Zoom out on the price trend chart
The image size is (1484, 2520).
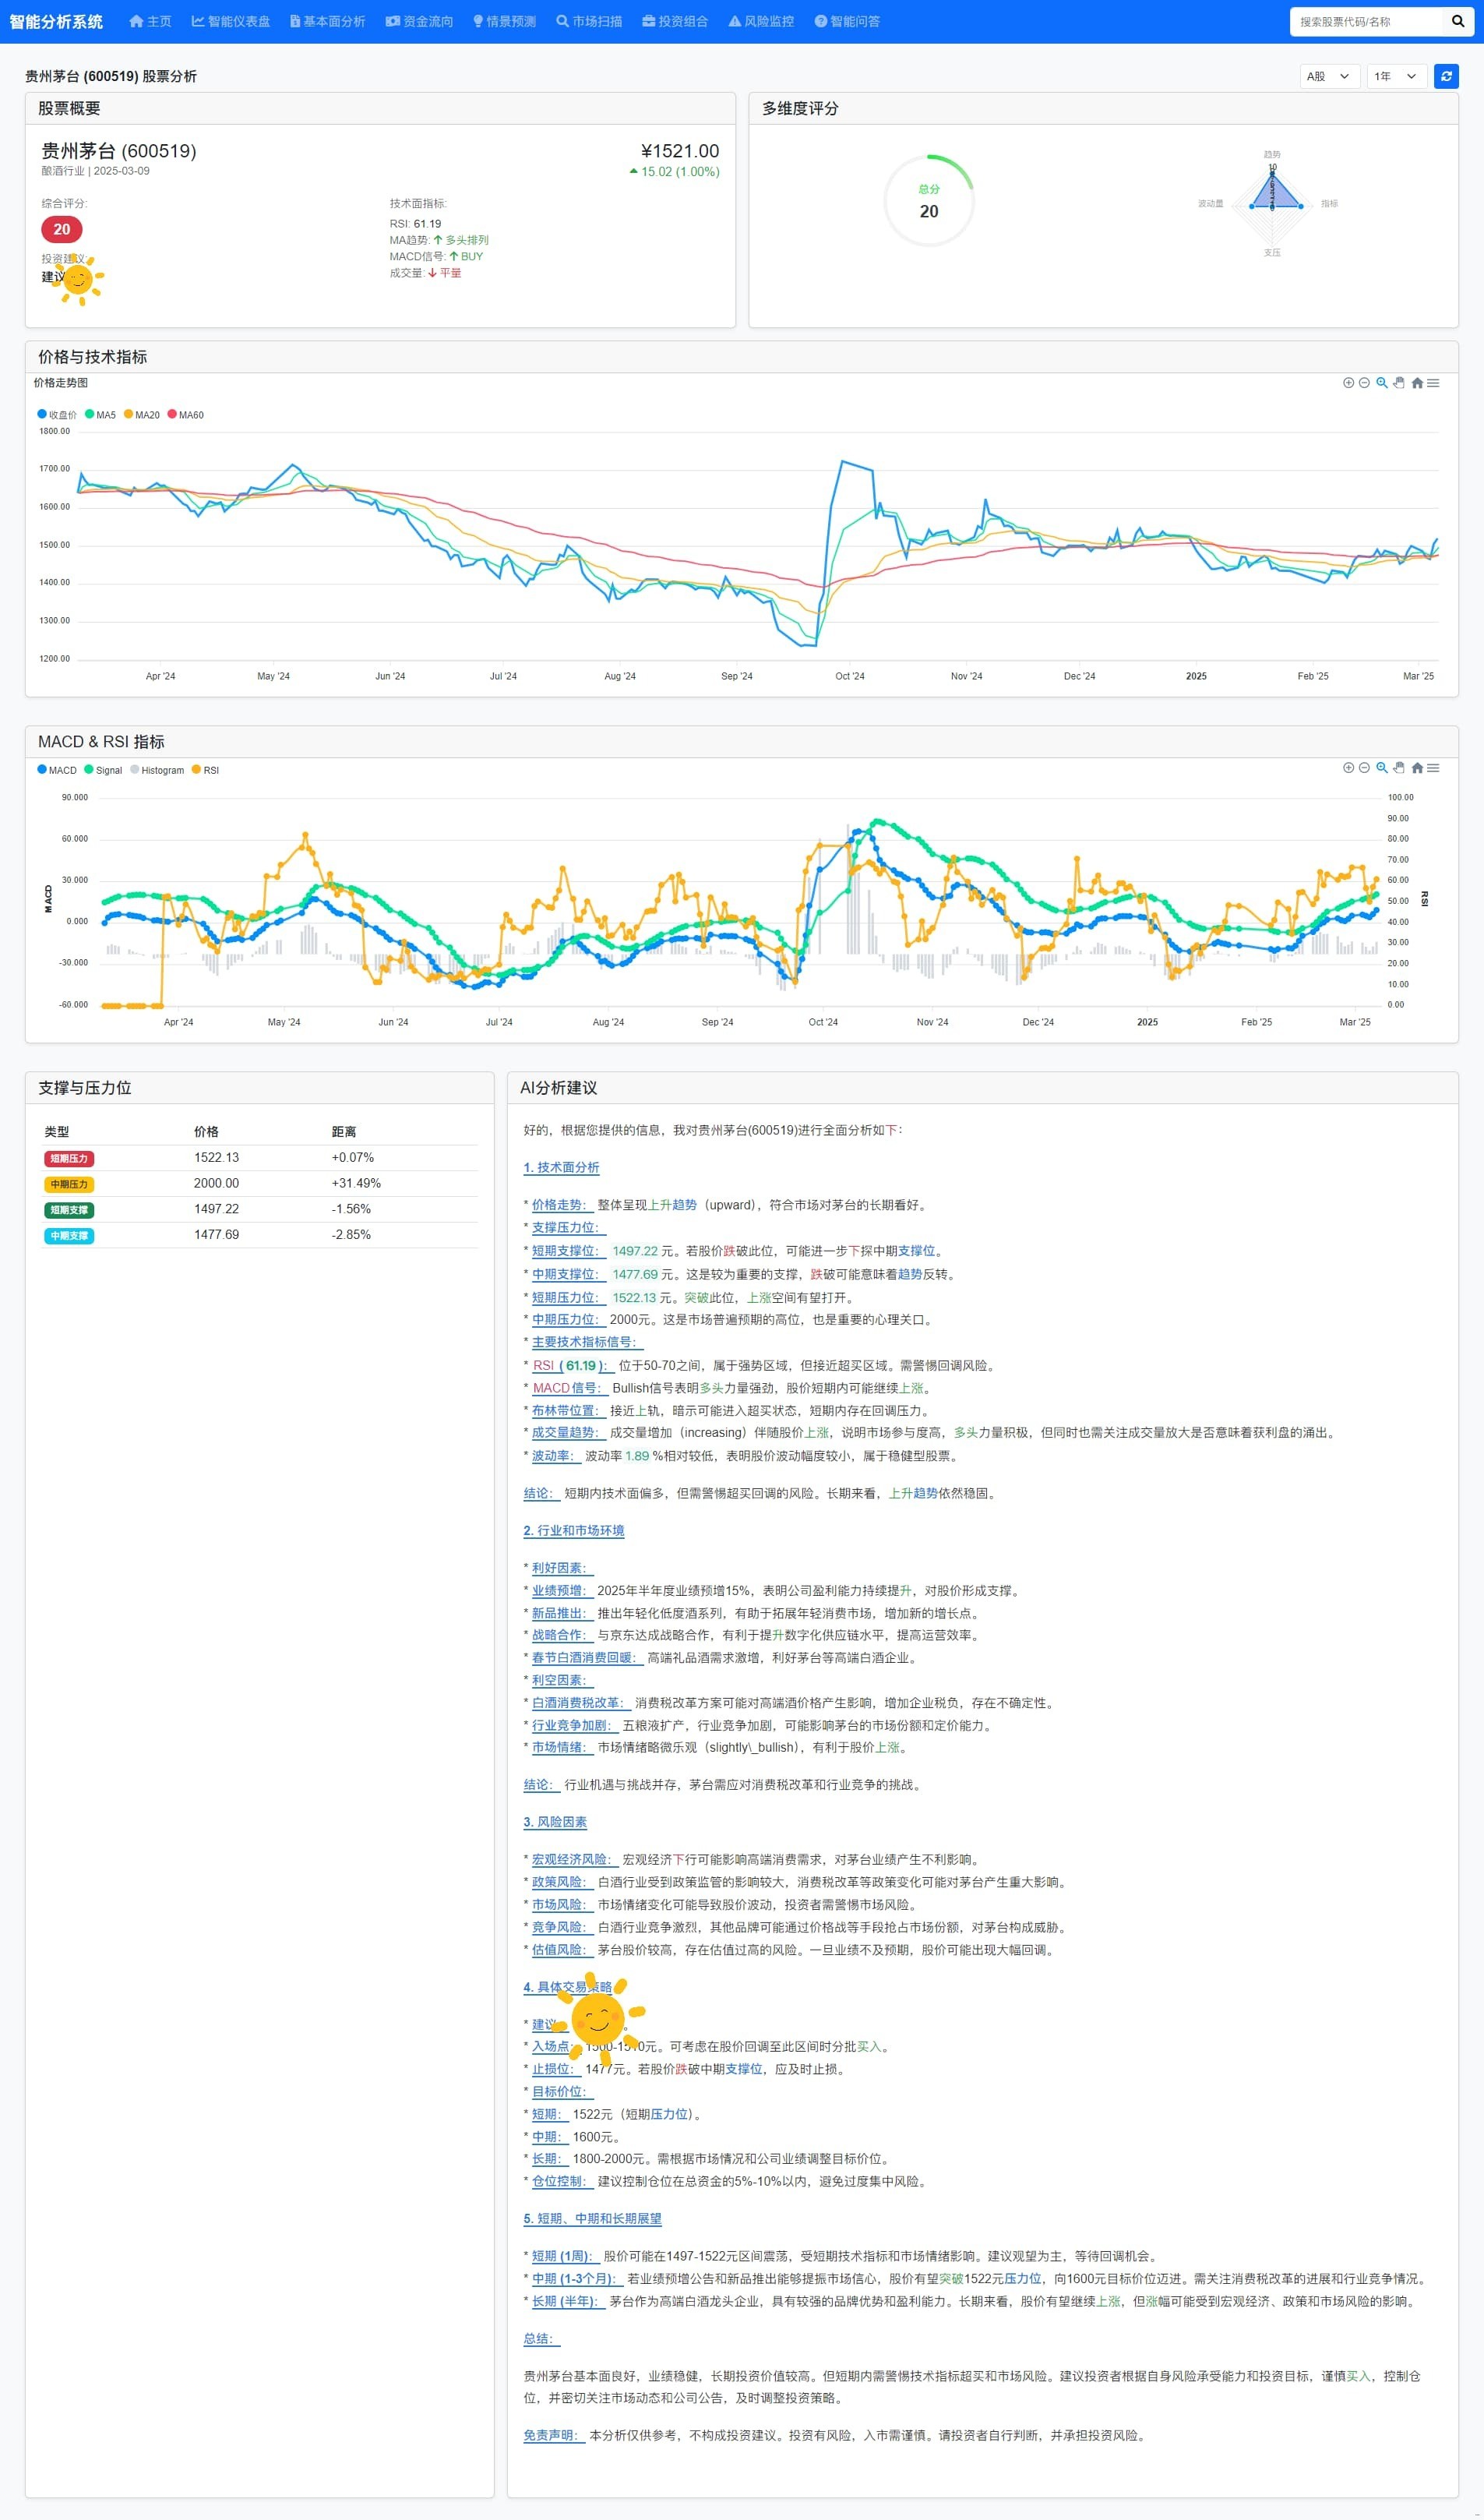point(1364,383)
